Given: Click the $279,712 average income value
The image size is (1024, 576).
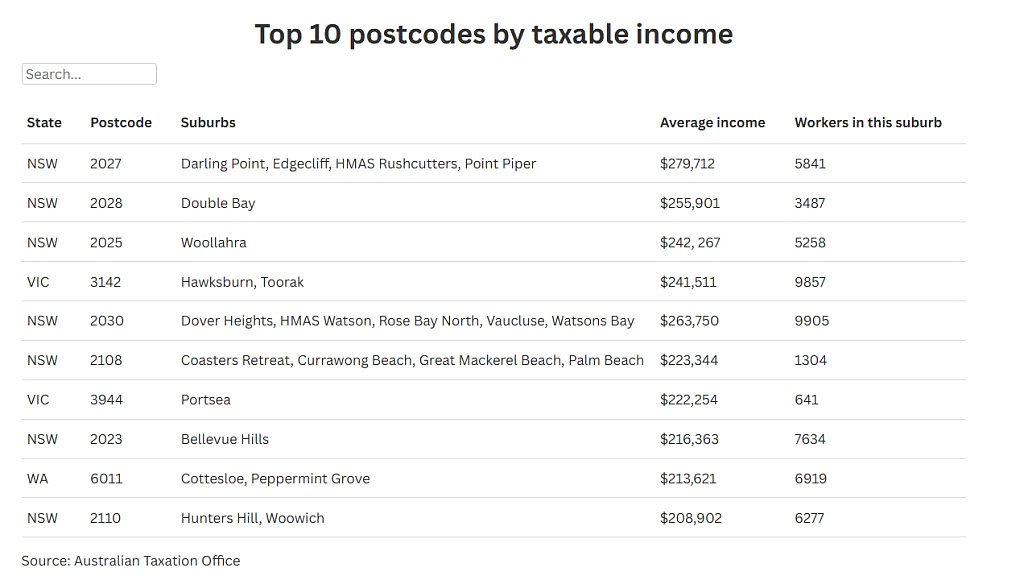Looking at the screenshot, I should click(x=687, y=163).
